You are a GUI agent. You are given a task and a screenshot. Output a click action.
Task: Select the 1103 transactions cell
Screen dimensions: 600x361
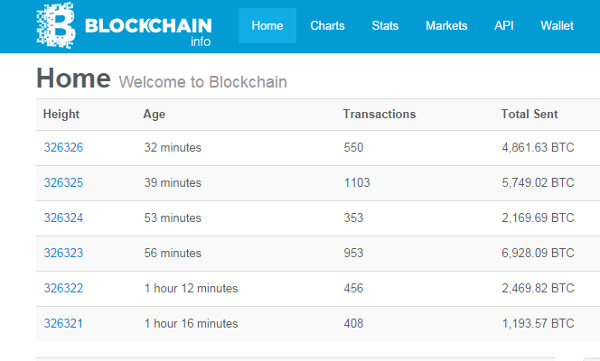(x=357, y=183)
